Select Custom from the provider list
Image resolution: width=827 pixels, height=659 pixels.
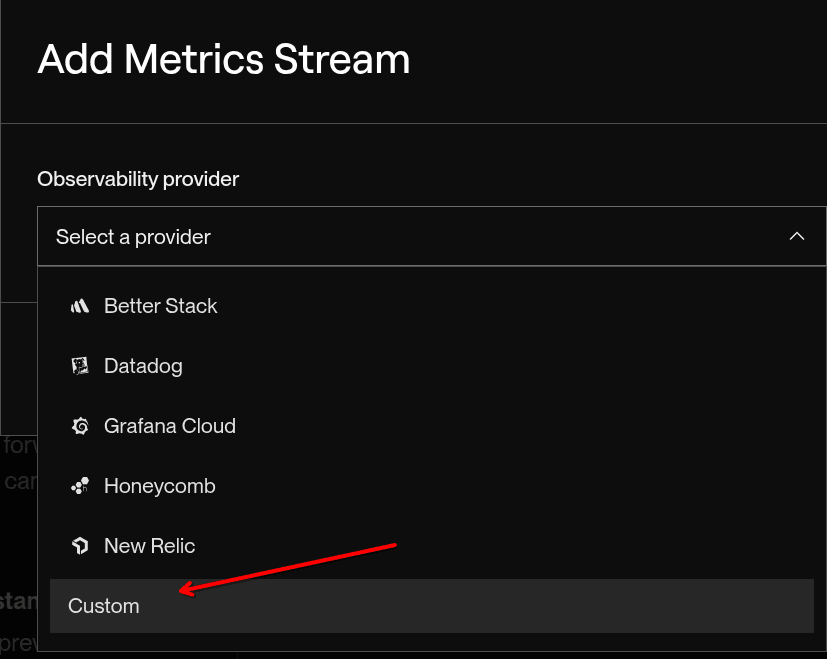103,606
